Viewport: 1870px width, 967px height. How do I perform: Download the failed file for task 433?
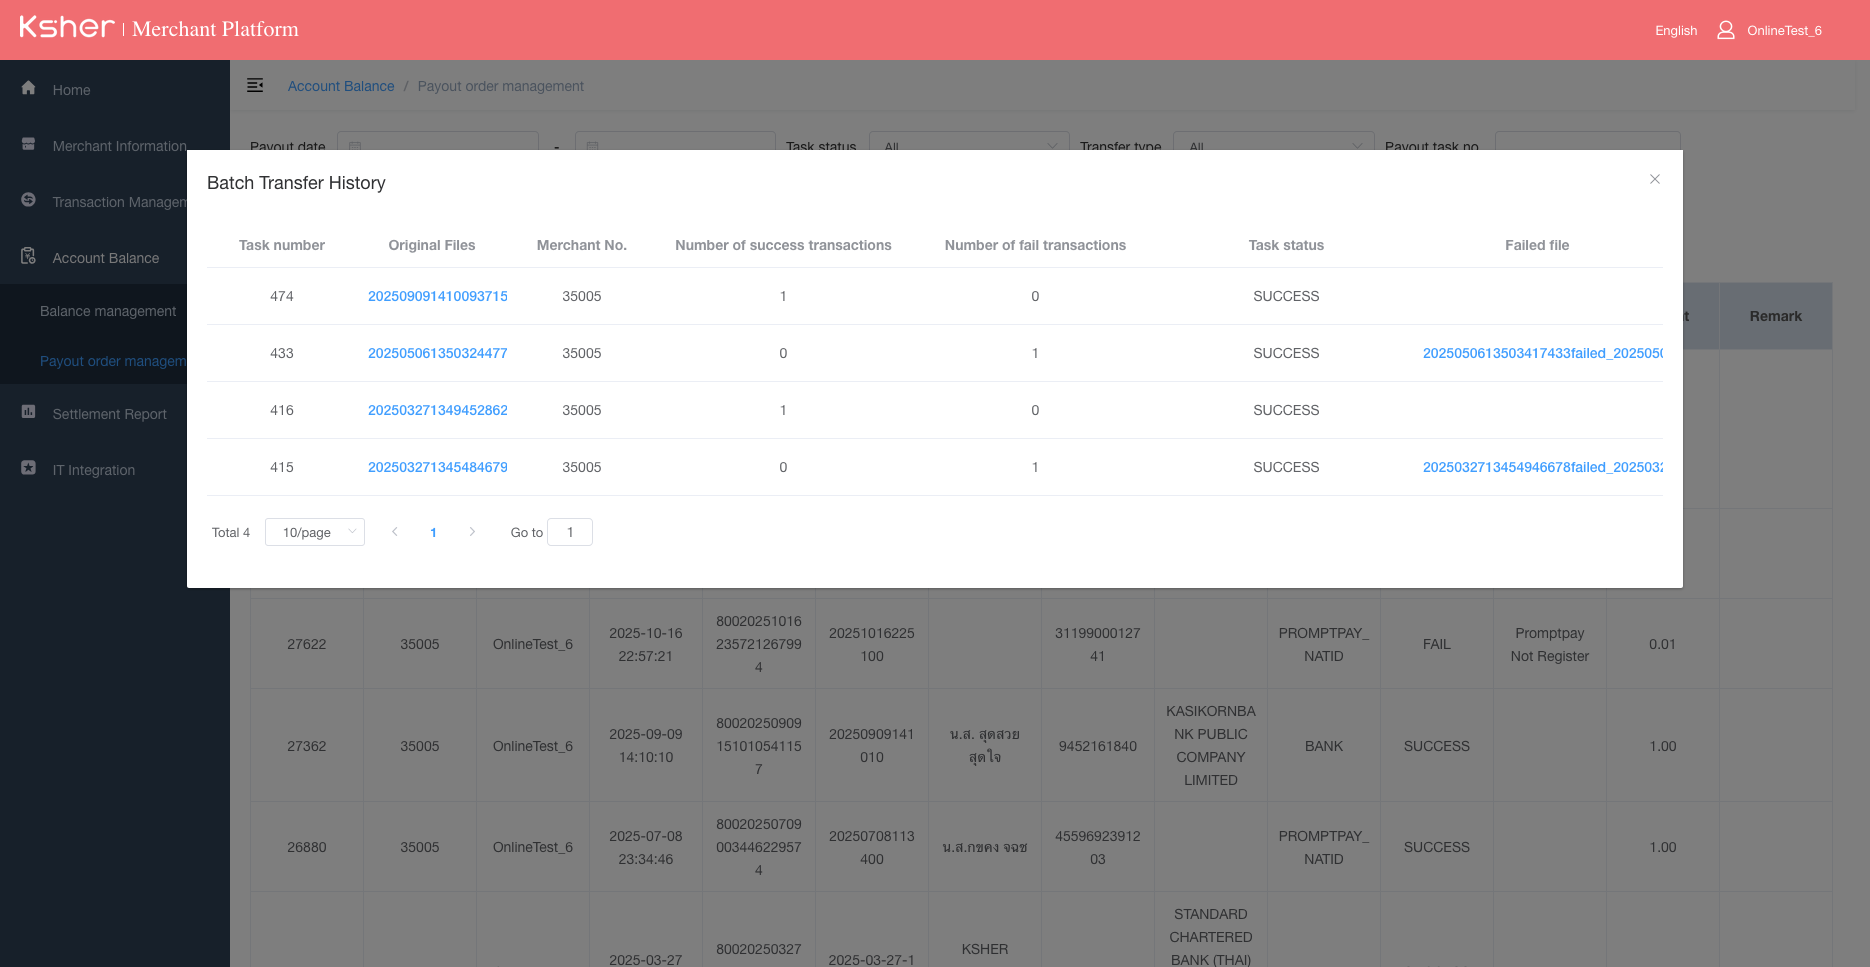pyautogui.click(x=1541, y=353)
